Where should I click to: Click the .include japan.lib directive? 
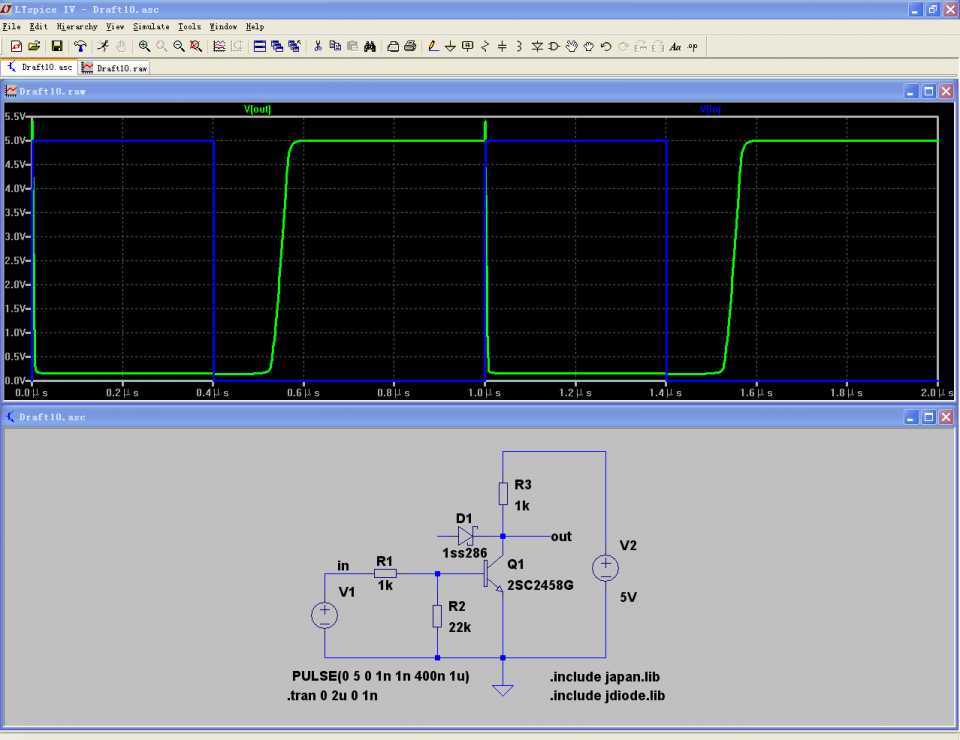tap(605, 677)
